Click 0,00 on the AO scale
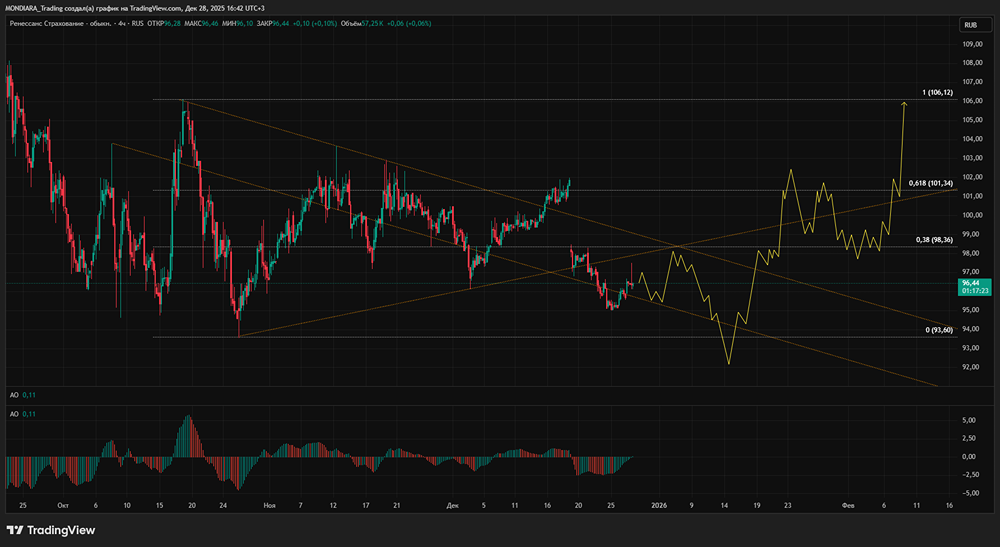This screenshot has height=547, width=1000. tap(968, 456)
